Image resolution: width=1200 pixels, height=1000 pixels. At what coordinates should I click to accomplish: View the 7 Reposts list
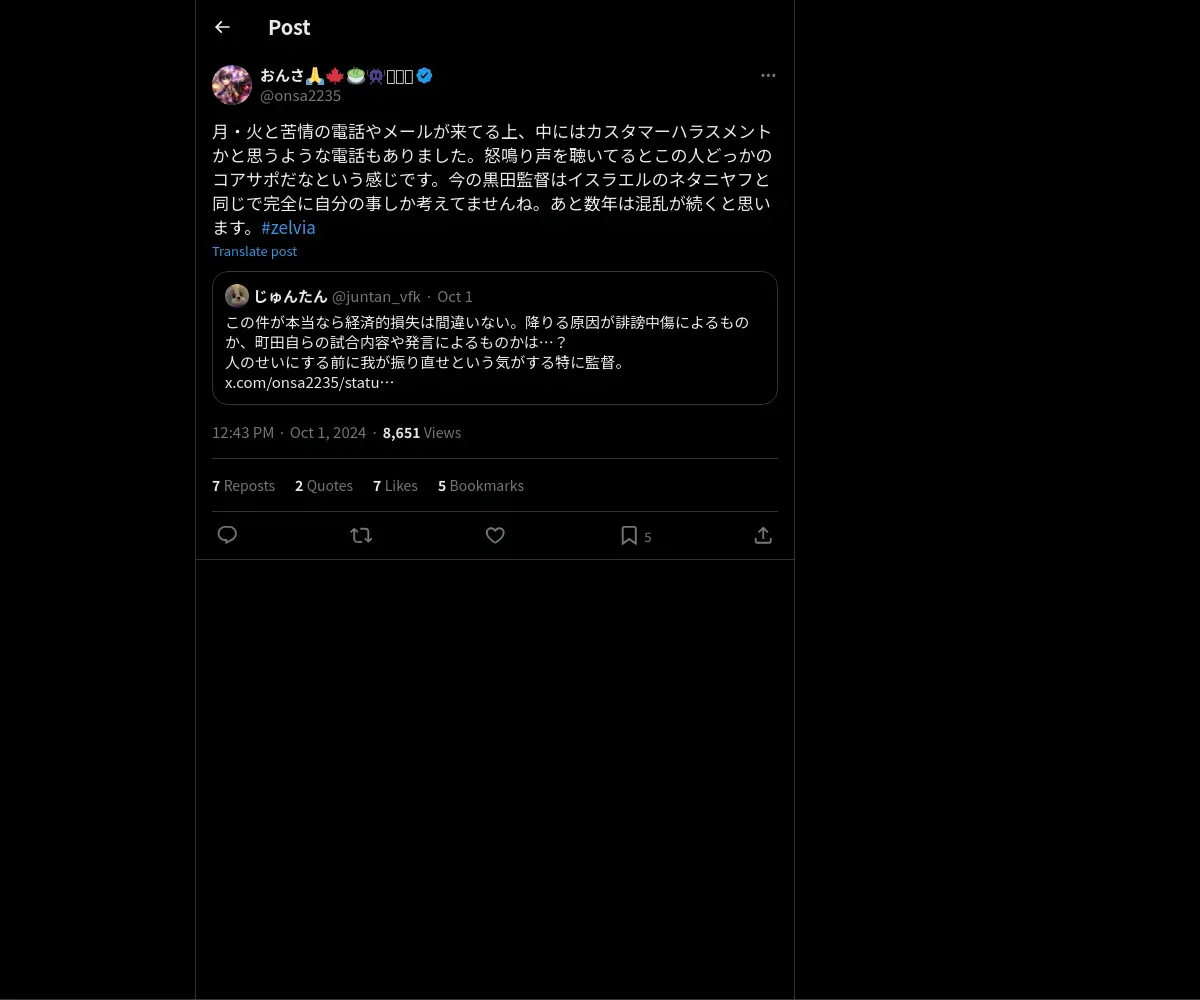(x=243, y=485)
